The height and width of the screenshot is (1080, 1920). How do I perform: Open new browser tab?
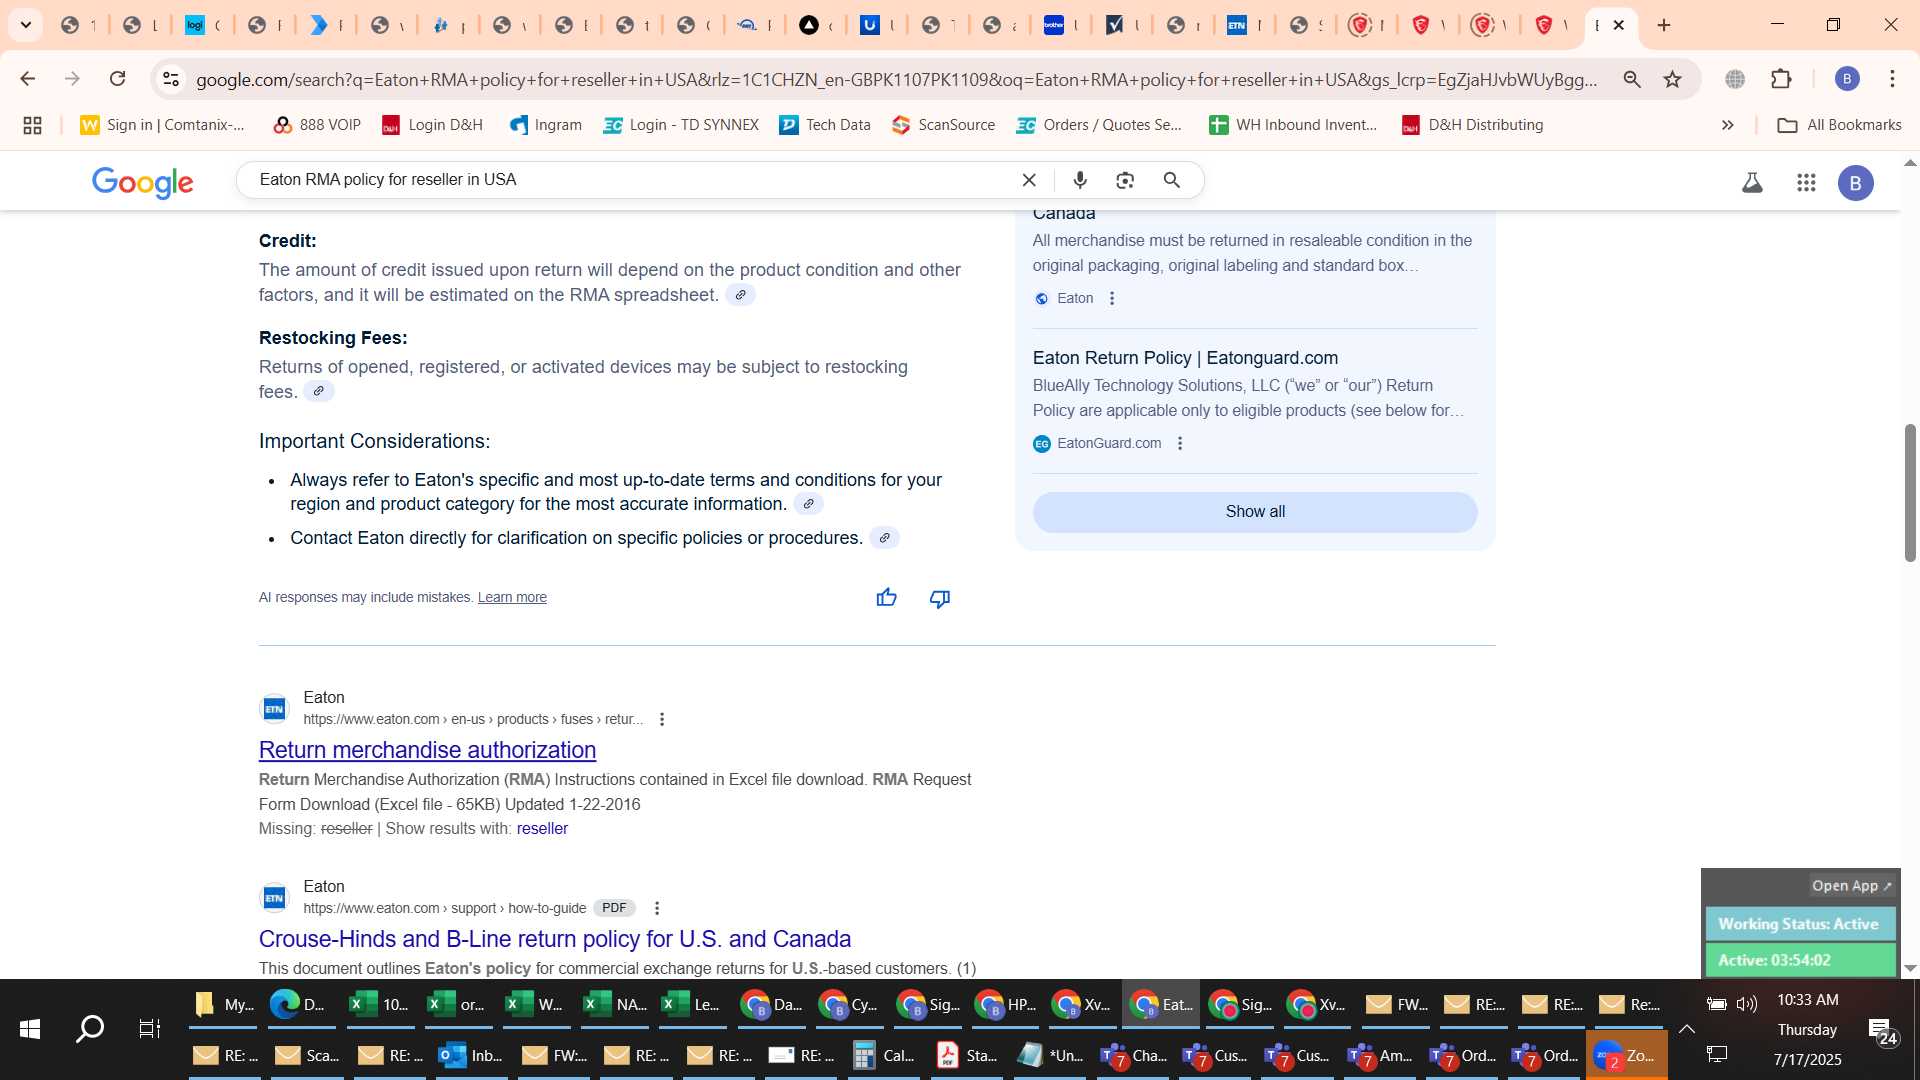click(x=1664, y=25)
